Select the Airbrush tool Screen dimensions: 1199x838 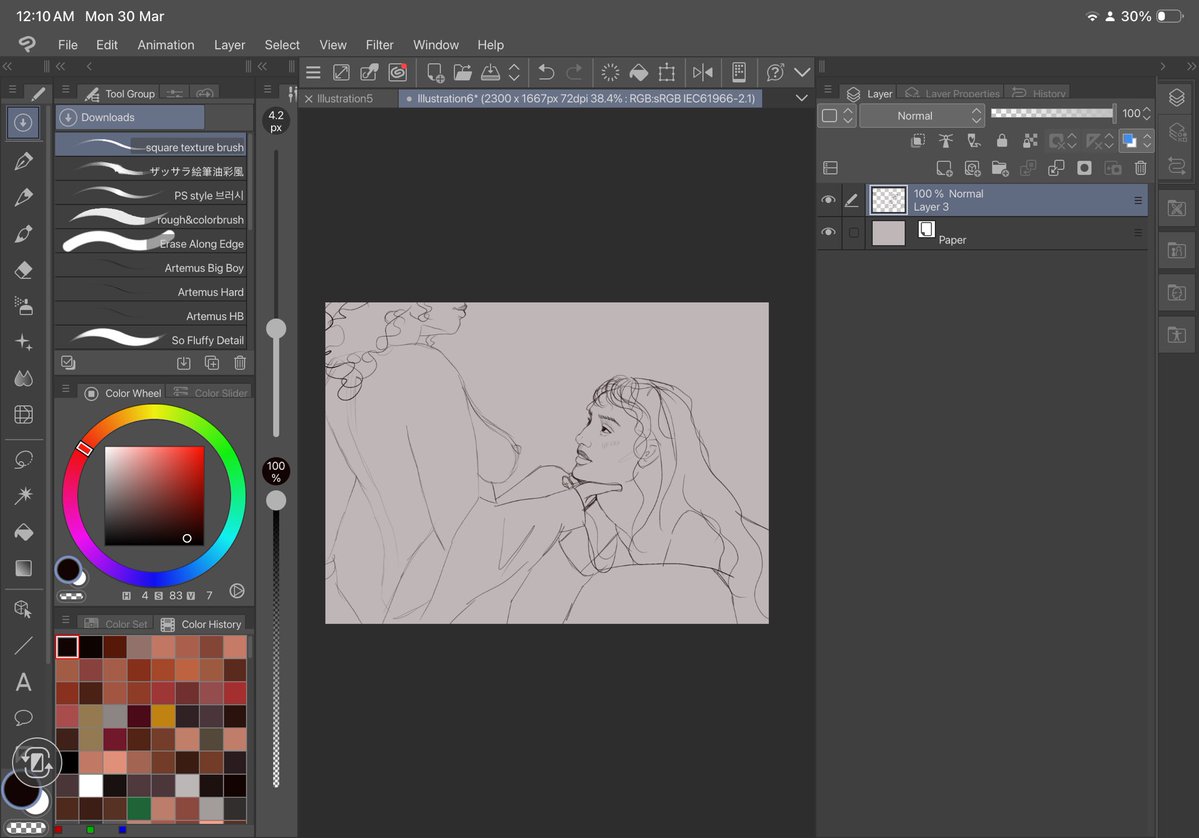coord(24,306)
